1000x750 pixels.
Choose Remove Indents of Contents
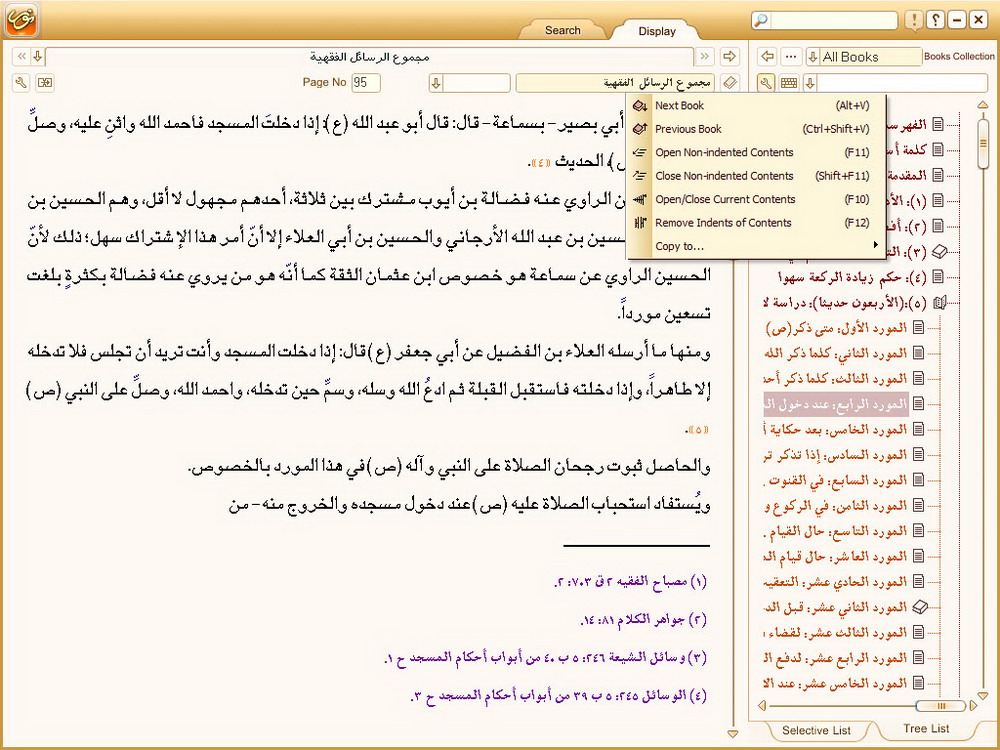[757, 223]
